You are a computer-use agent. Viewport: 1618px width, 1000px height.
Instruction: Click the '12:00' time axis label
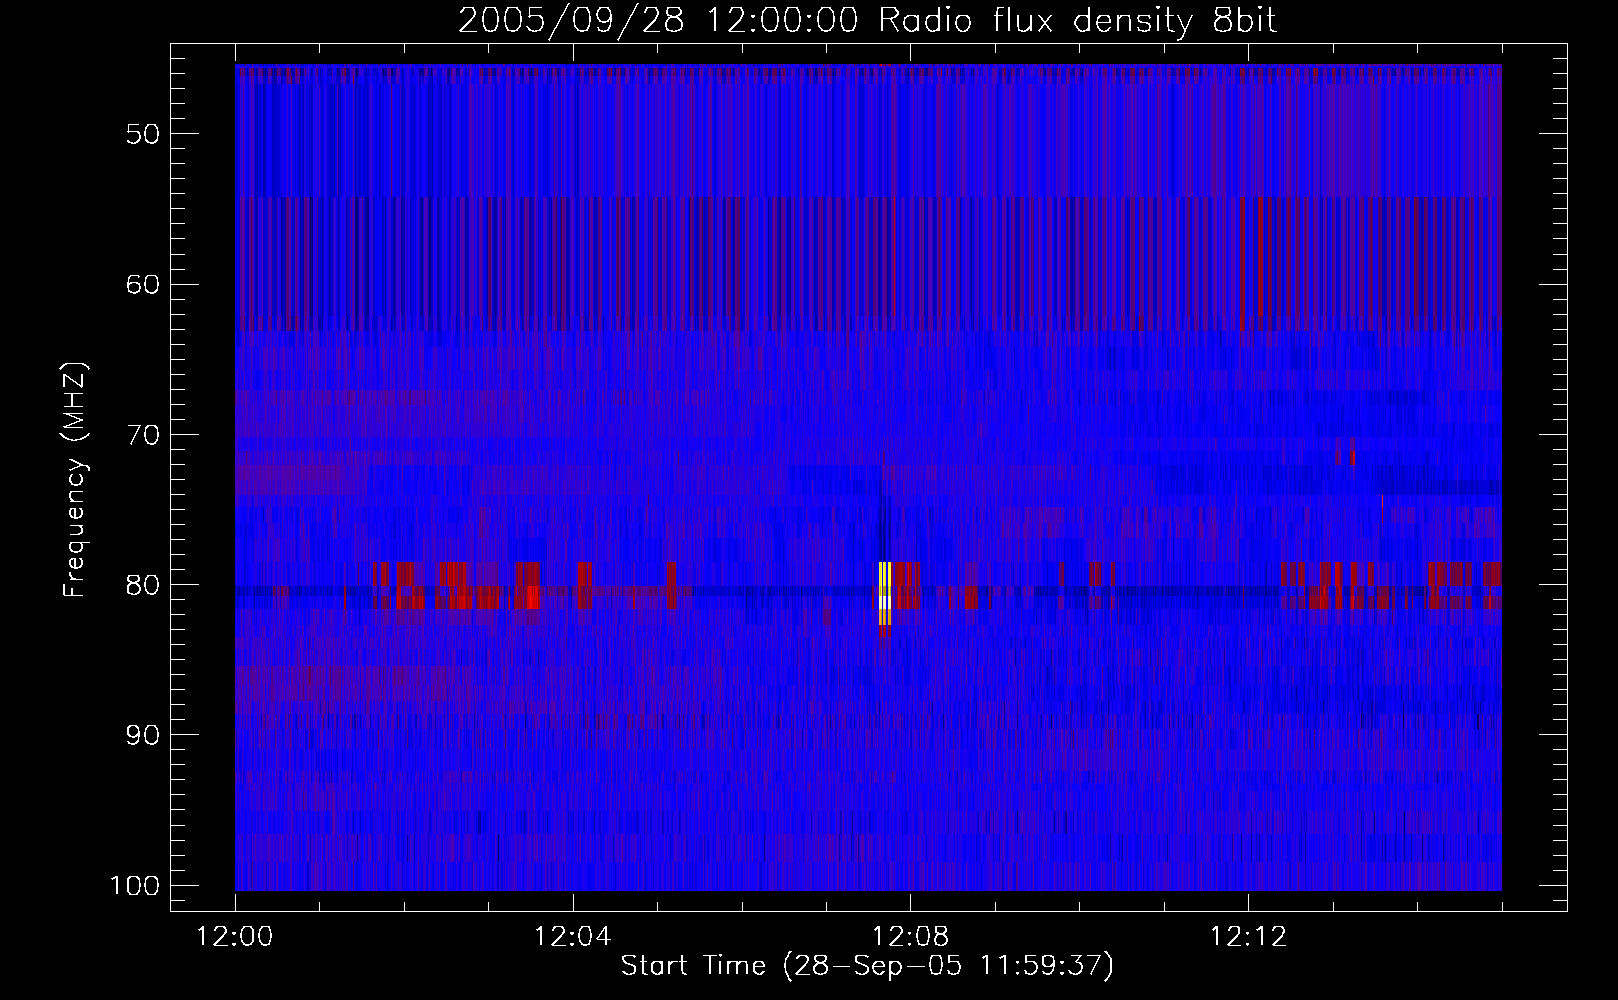(x=236, y=937)
